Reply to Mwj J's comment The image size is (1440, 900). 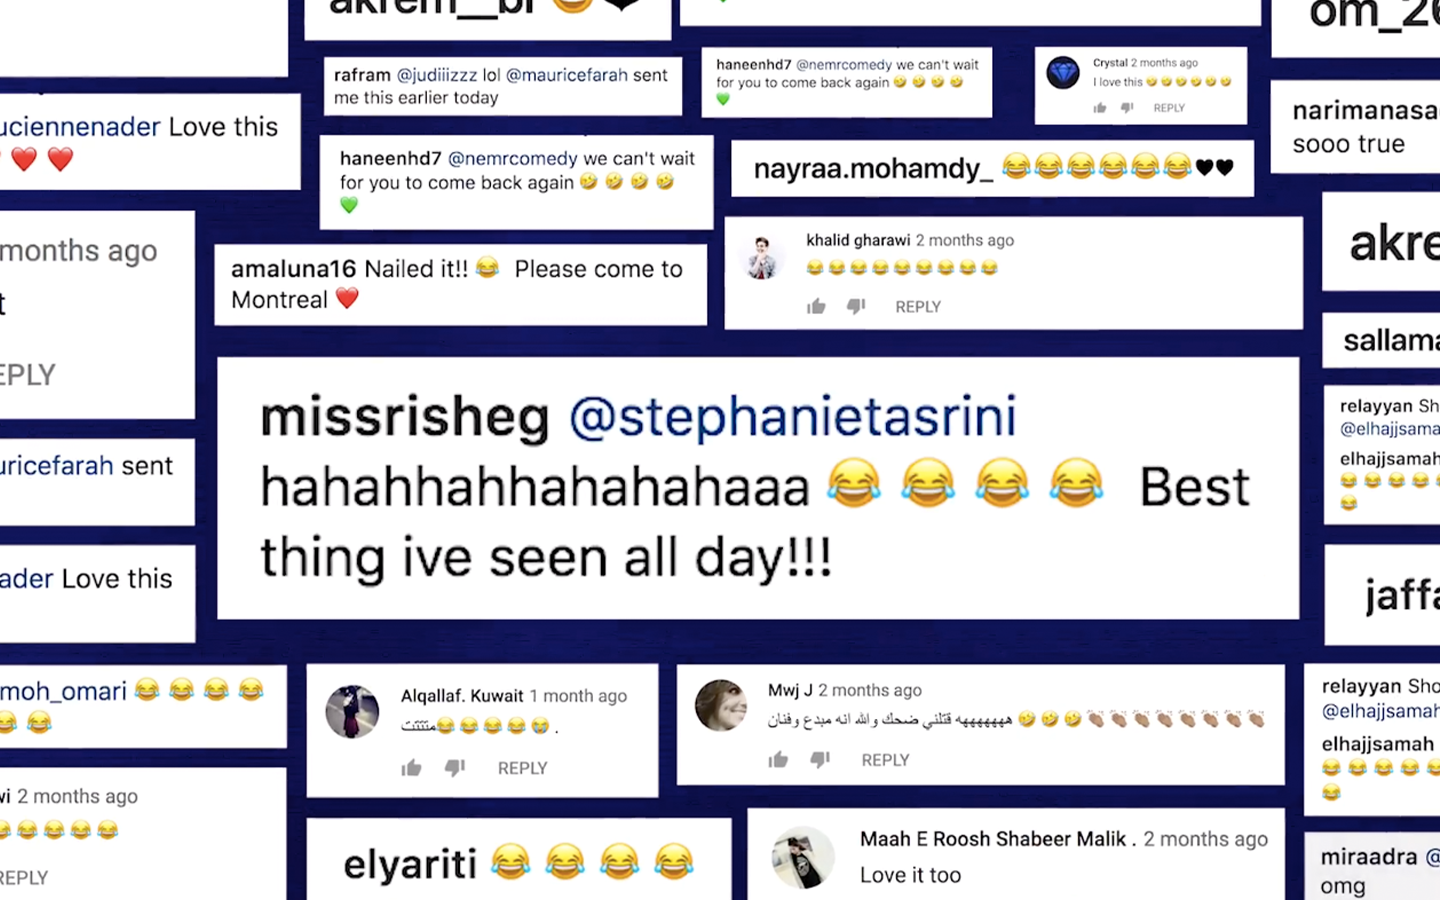point(885,760)
